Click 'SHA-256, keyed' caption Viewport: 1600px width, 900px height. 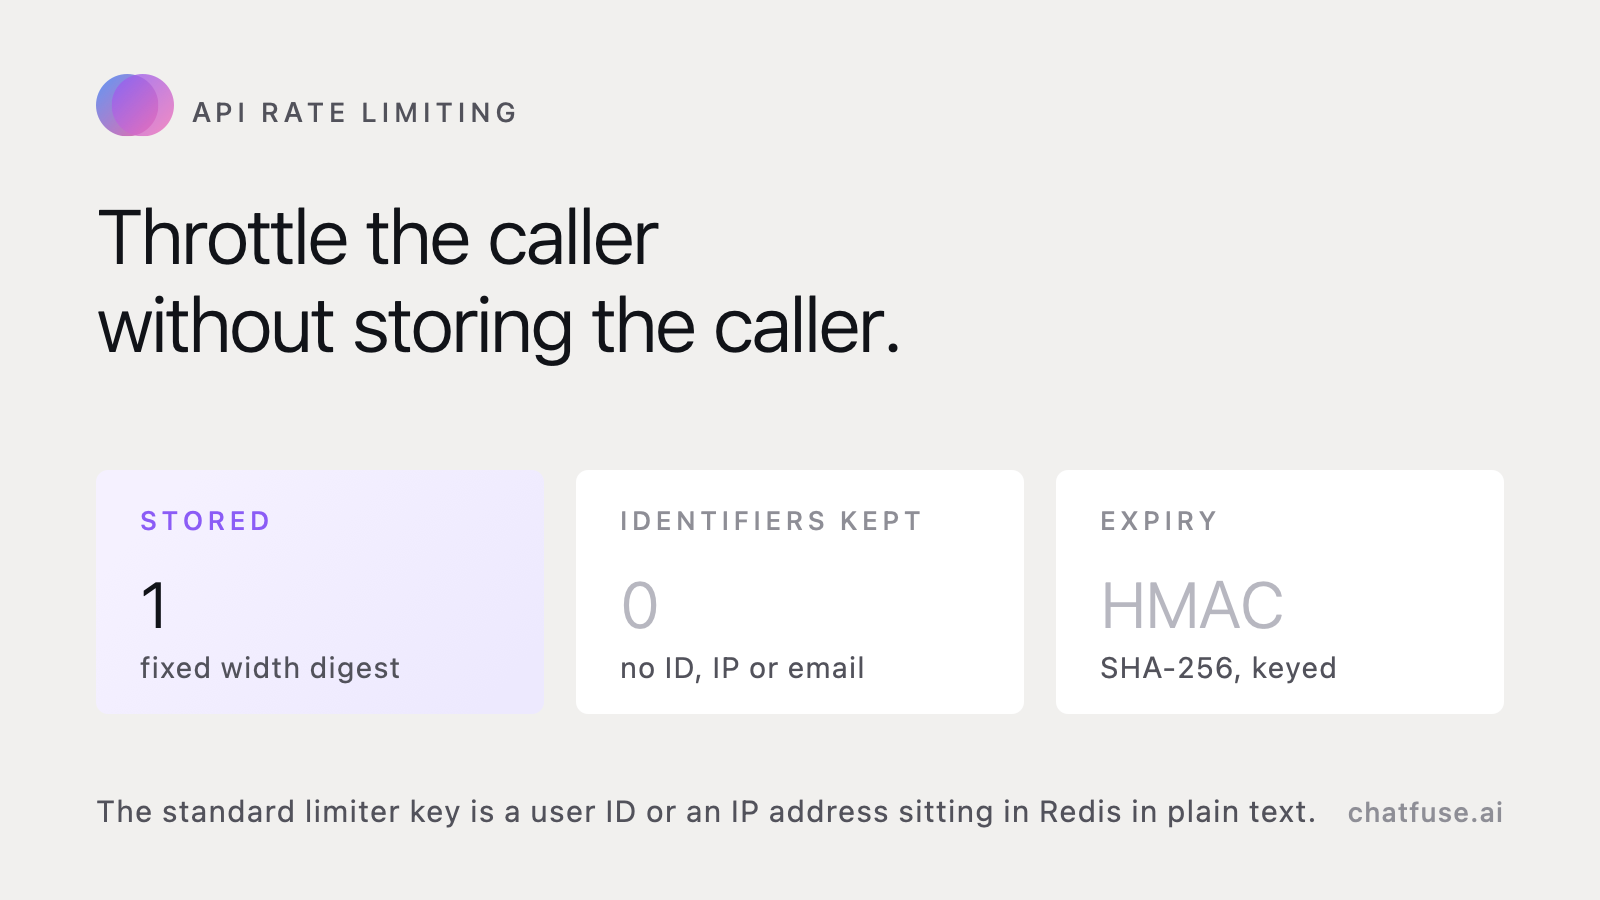tap(1218, 668)
